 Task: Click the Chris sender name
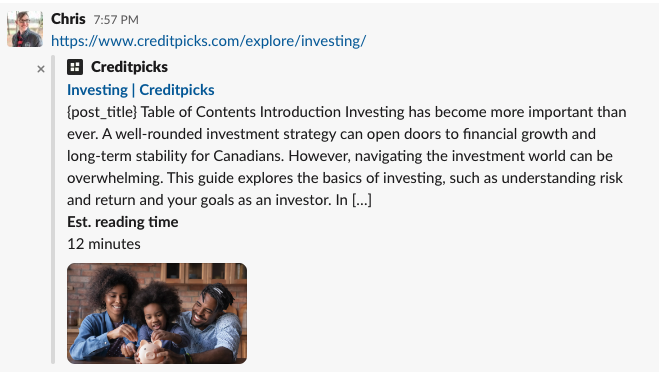click(68, 19)
